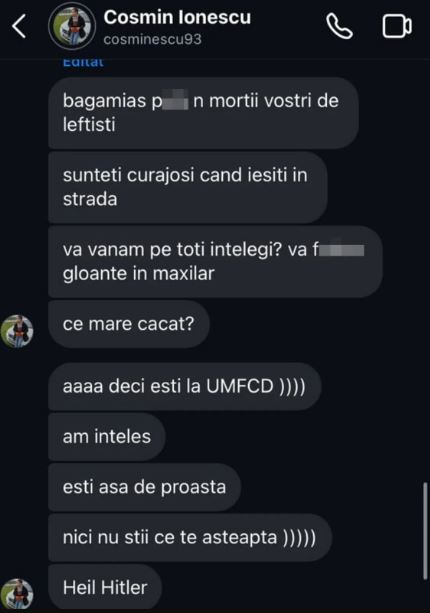Select the message mentioning 'leftisti'
Viewport: 430px width, 613px height.
[x=203, y=113]
